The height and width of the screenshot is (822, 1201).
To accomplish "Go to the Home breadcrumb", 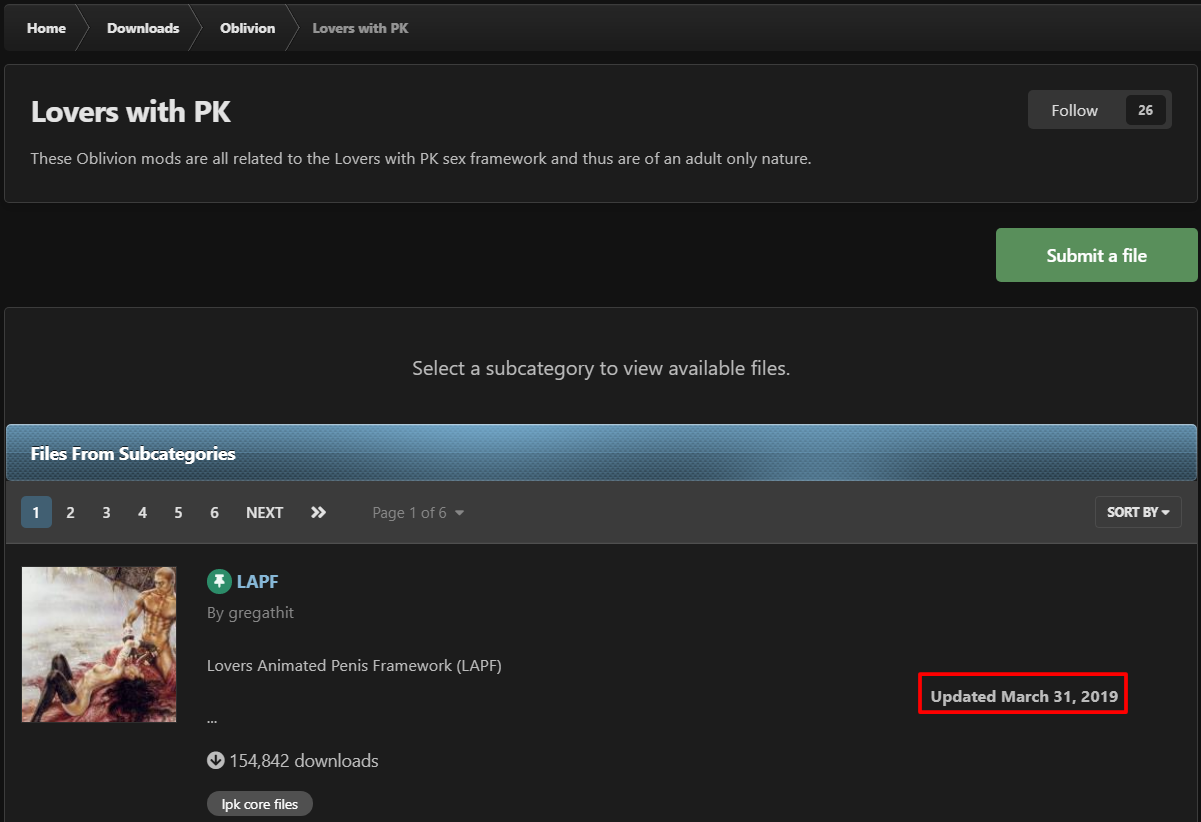I will click(x=46, y=28).
